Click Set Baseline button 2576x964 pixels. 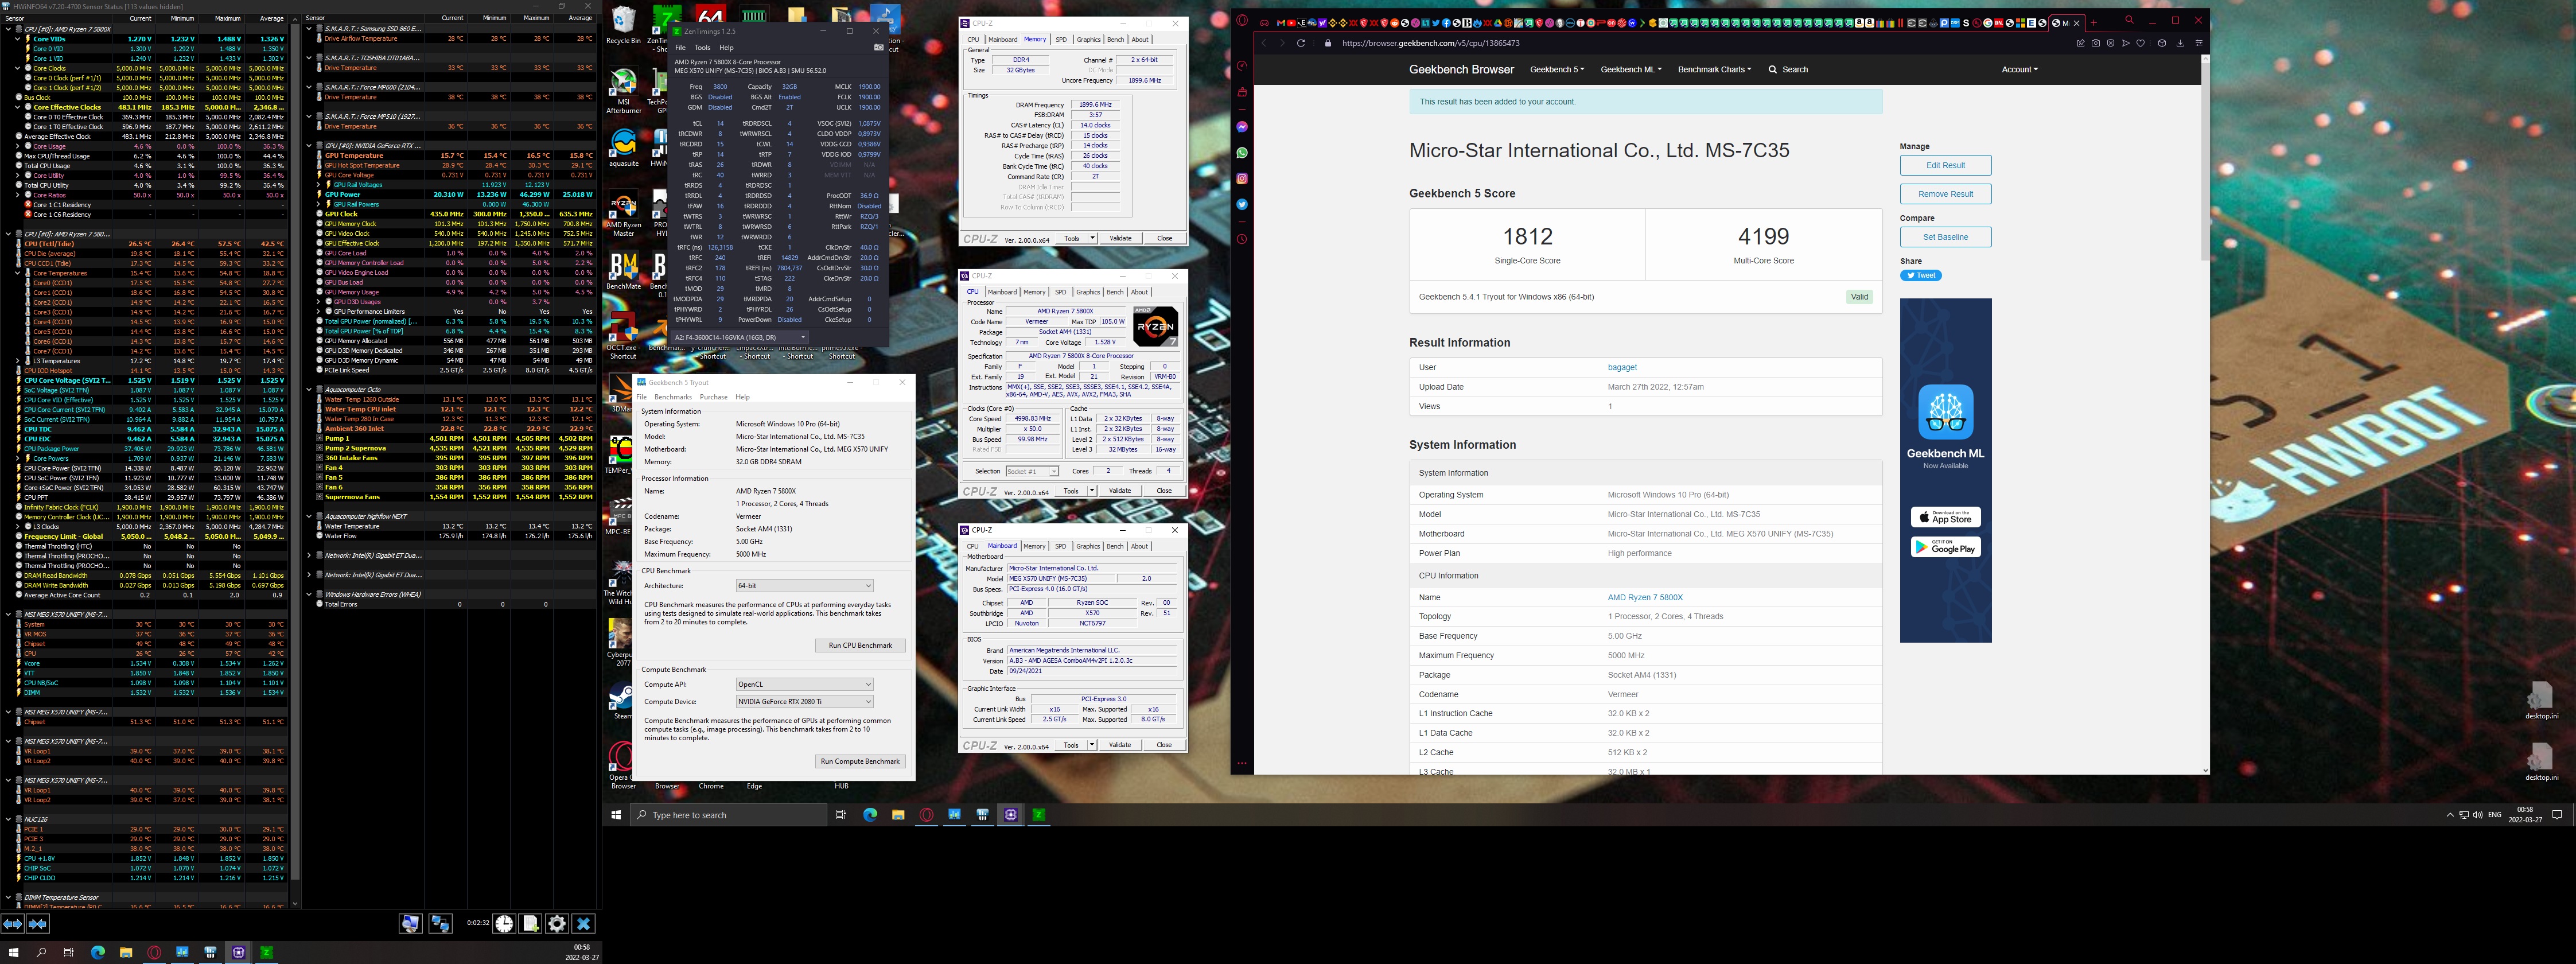tap(1945, 237)
